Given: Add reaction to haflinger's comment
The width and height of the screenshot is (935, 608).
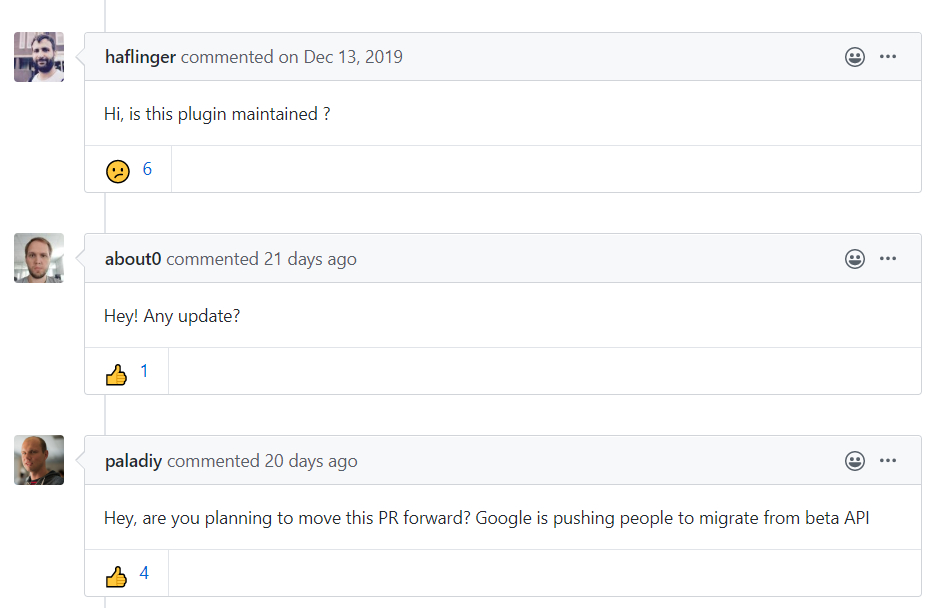Looking at the screenshot, I should [x=855, y=57].
